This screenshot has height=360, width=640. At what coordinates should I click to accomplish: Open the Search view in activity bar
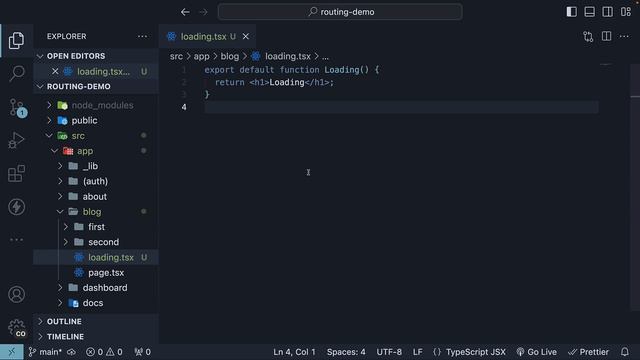(16, 73)
